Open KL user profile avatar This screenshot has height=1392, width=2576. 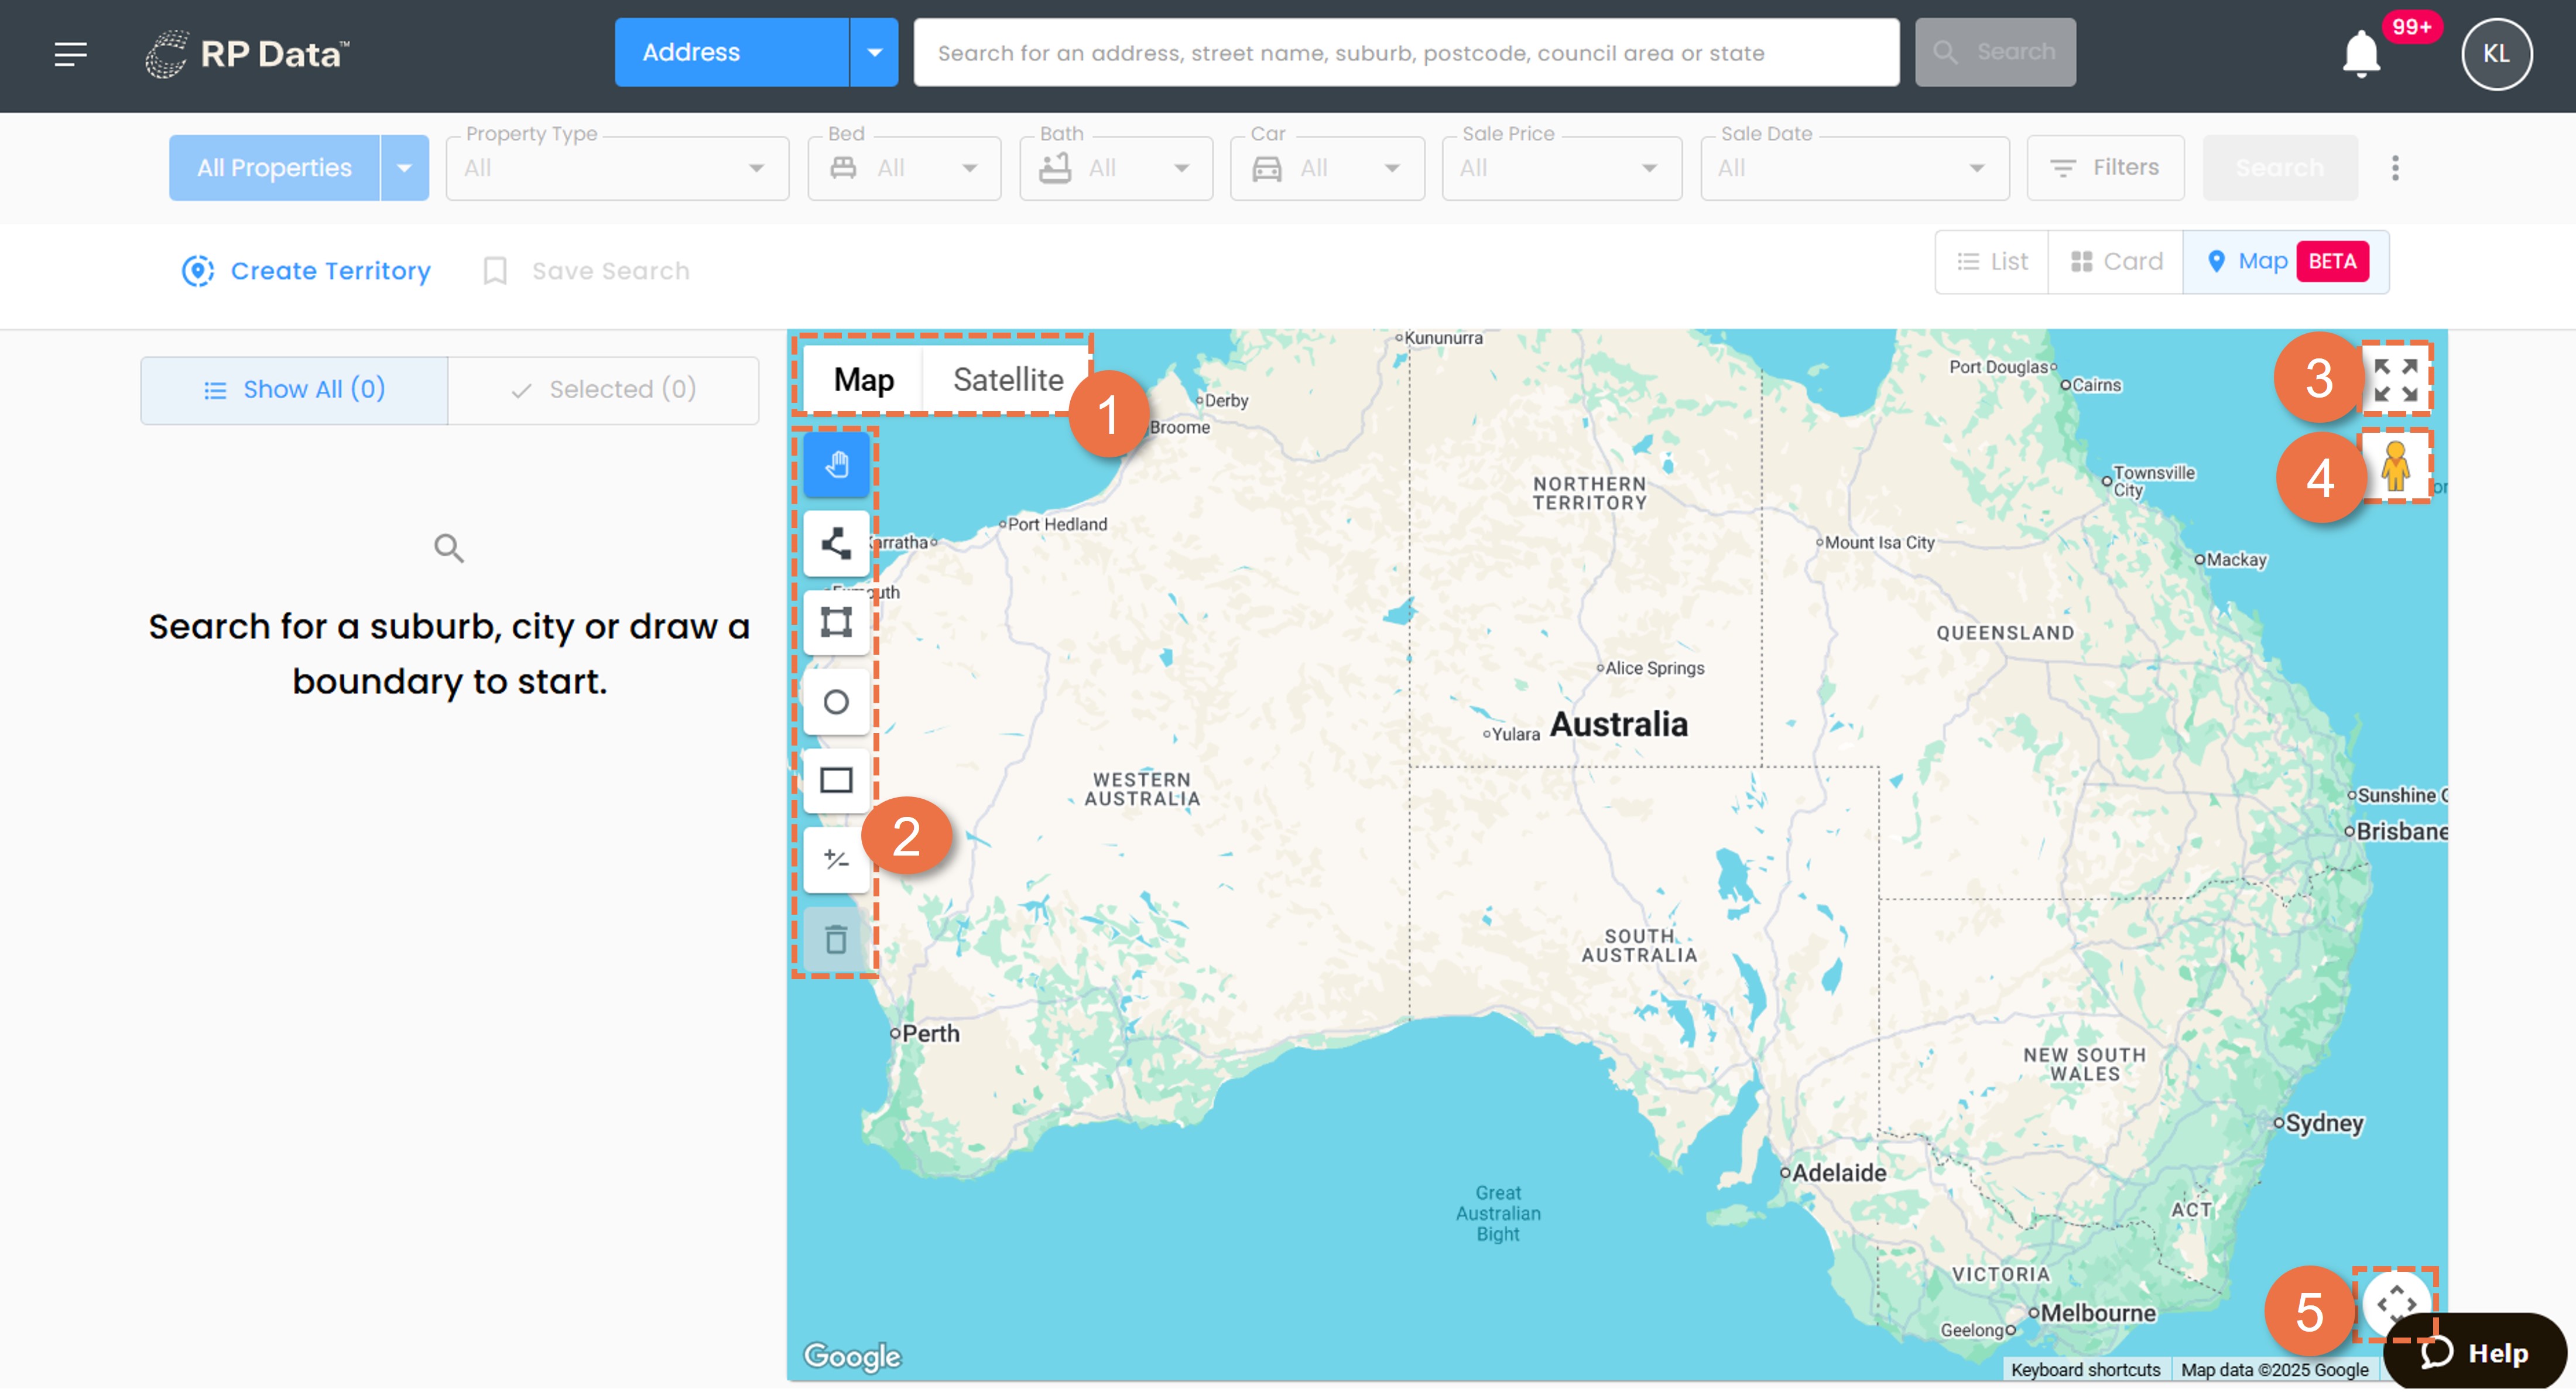point(2496,54)
